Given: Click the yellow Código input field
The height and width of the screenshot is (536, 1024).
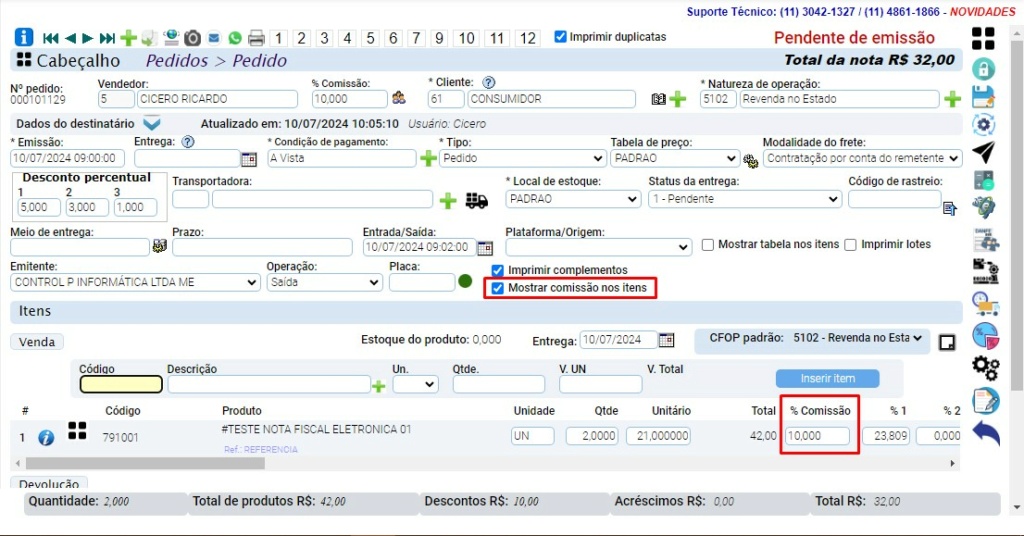Looking at the screenshot, I should [121, 385].
